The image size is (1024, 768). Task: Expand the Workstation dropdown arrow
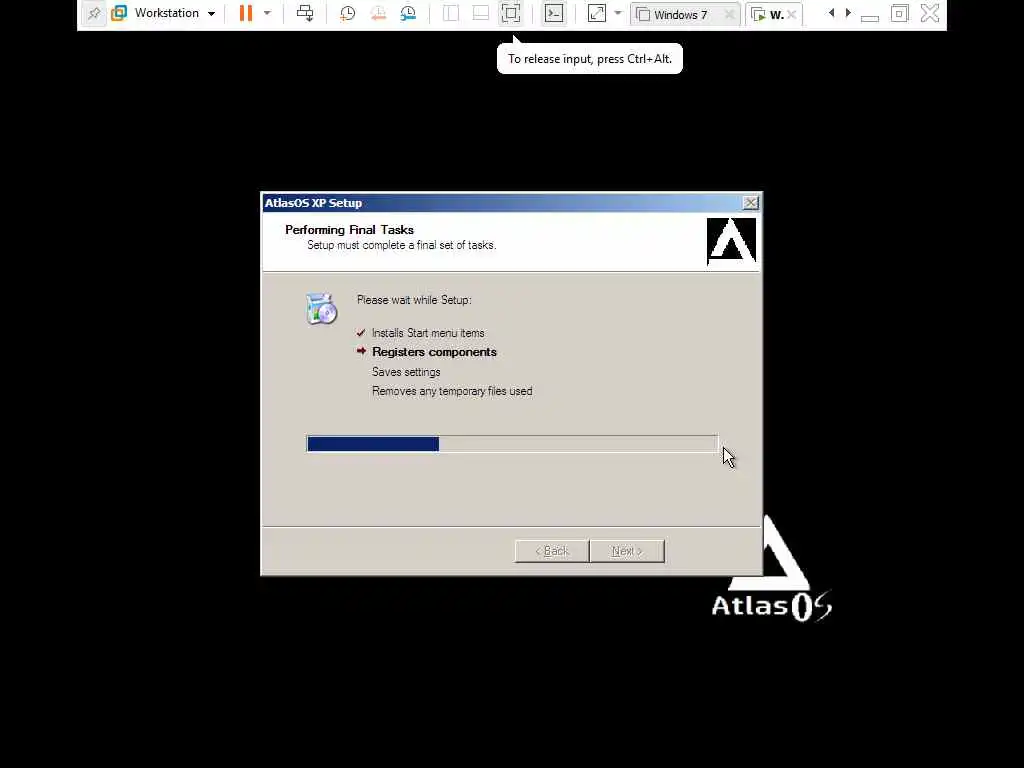(x=211, y=14)
